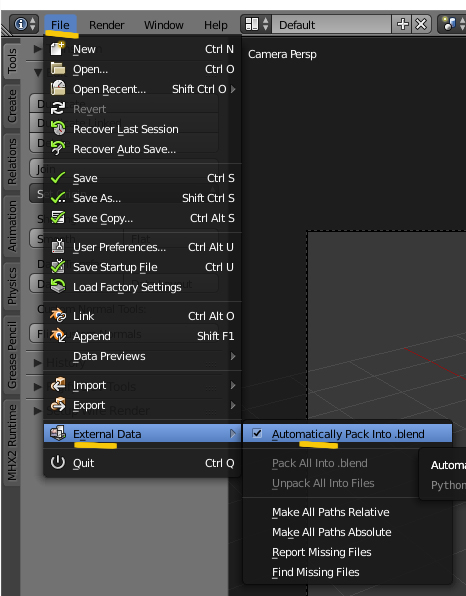Open the editor type dropdown arrows
This screenshot has width=466, height=596.
click(x=33, y=24)
